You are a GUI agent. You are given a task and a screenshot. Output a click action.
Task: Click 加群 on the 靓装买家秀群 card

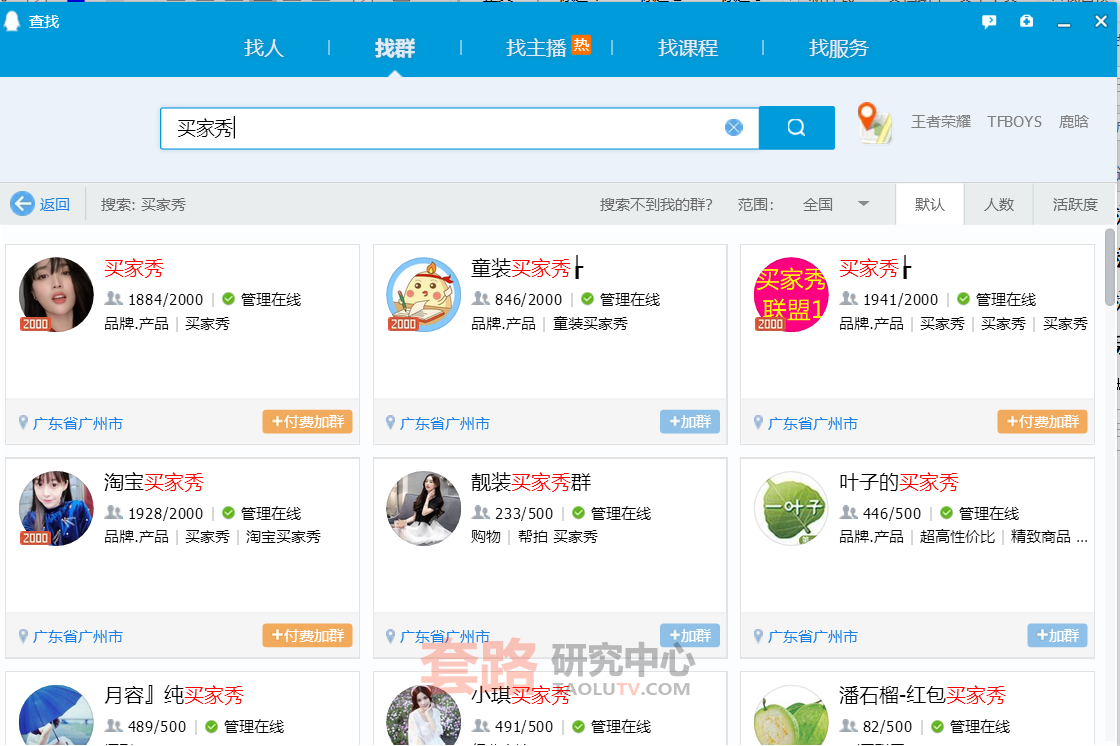coord(690,635)
